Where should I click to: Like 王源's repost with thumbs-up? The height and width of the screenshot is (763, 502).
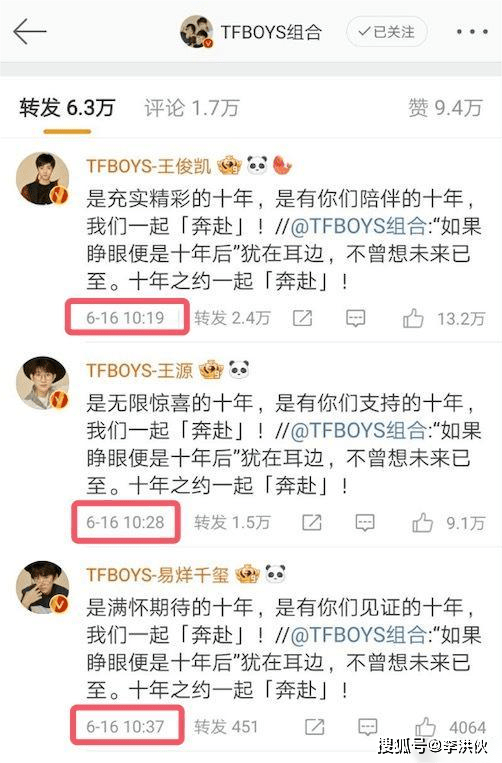pos(422,523)
